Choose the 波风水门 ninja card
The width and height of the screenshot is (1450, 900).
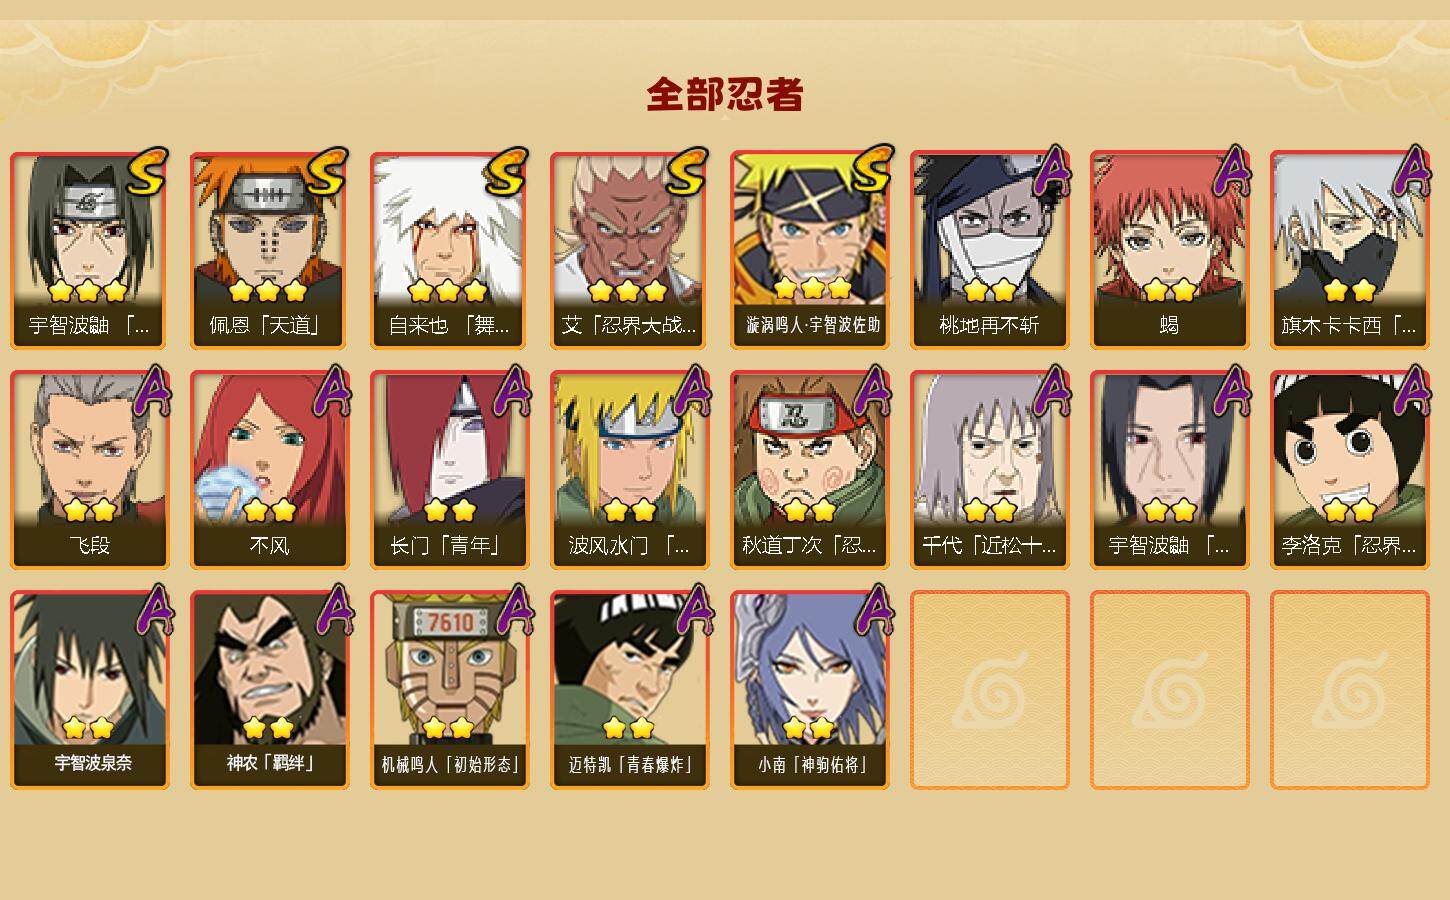click(629, 470)
